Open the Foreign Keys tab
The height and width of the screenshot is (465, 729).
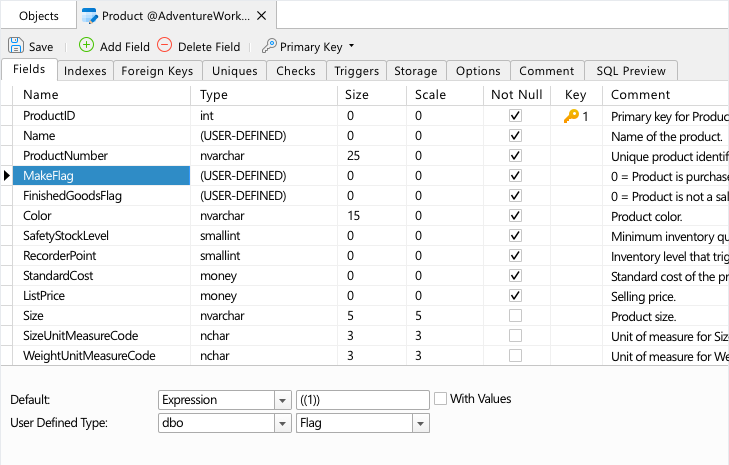click(x=157, y=71)
